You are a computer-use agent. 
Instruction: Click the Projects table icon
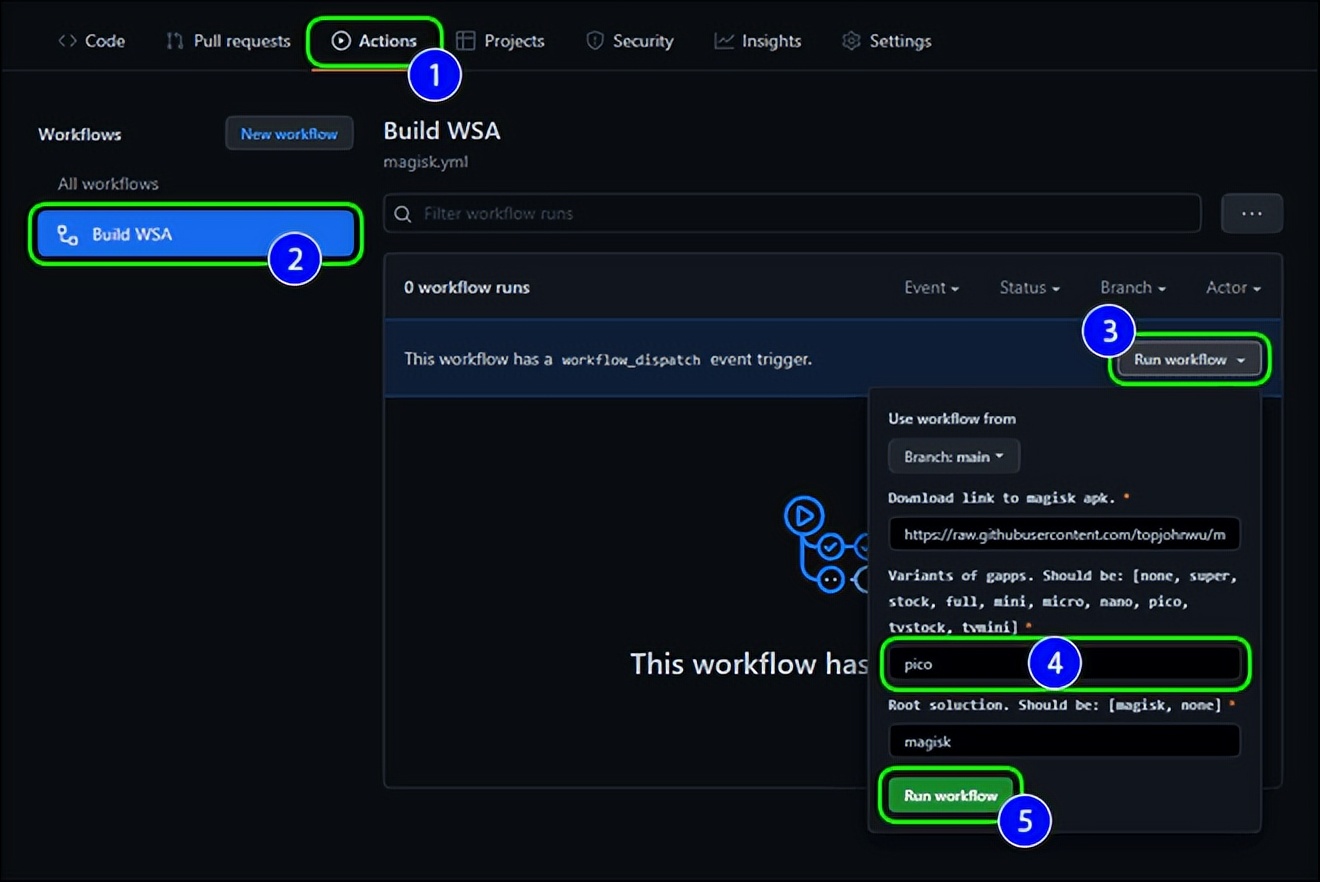click(465, 41)
